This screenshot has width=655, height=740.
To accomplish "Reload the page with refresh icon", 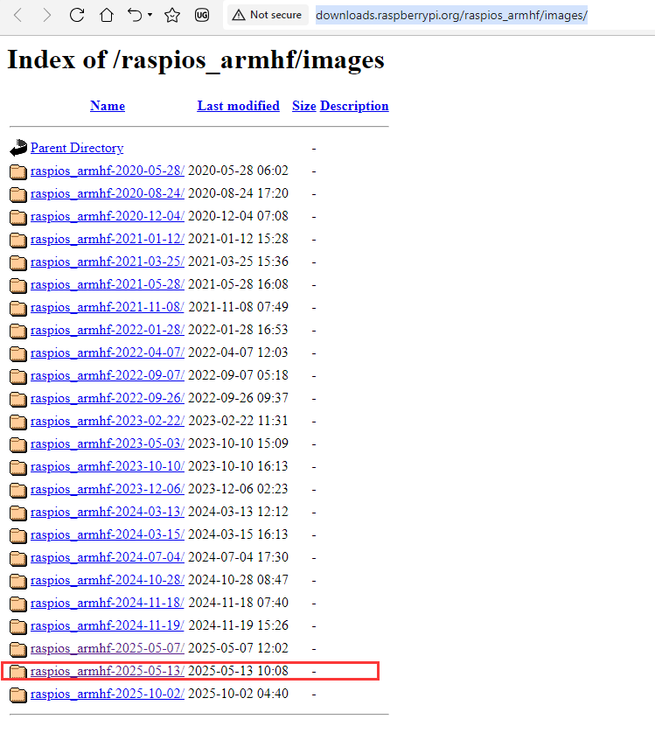I will click(x=77, y=15).
